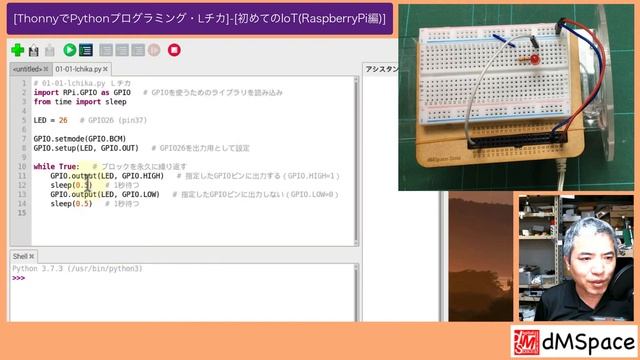Click 'GPIO.output(LED, GPIO.HIGH)' code line
Viewport: 640px width, 360px height.
[x=107, y=176]
